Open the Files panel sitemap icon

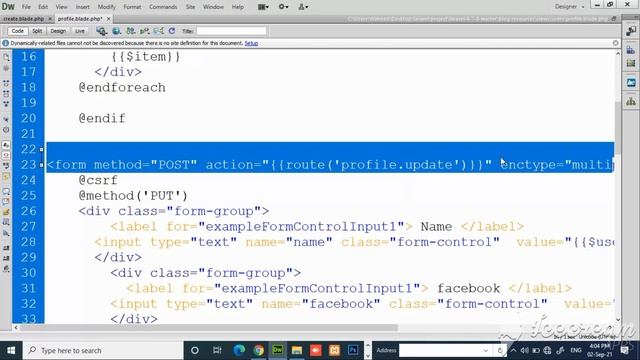631,101
